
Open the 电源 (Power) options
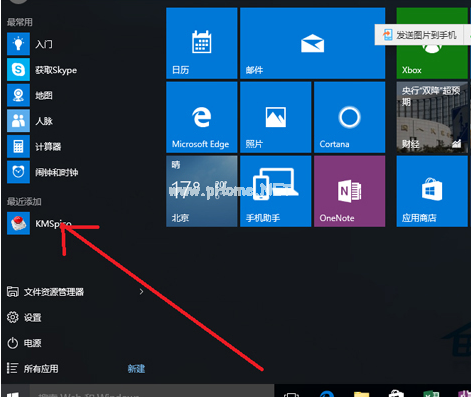click(x=24, y=343)
